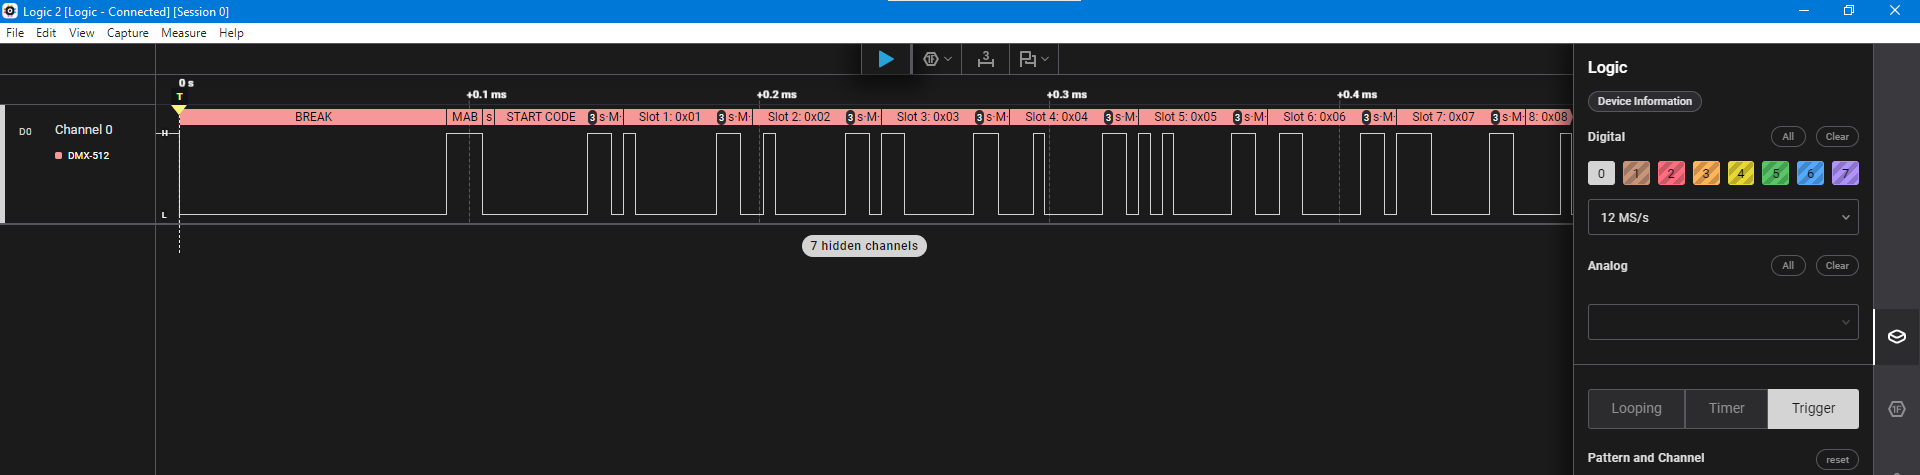
Task: Expand the 12 MS/s sample rate dropdown
Action: (x=1723, y=217)
